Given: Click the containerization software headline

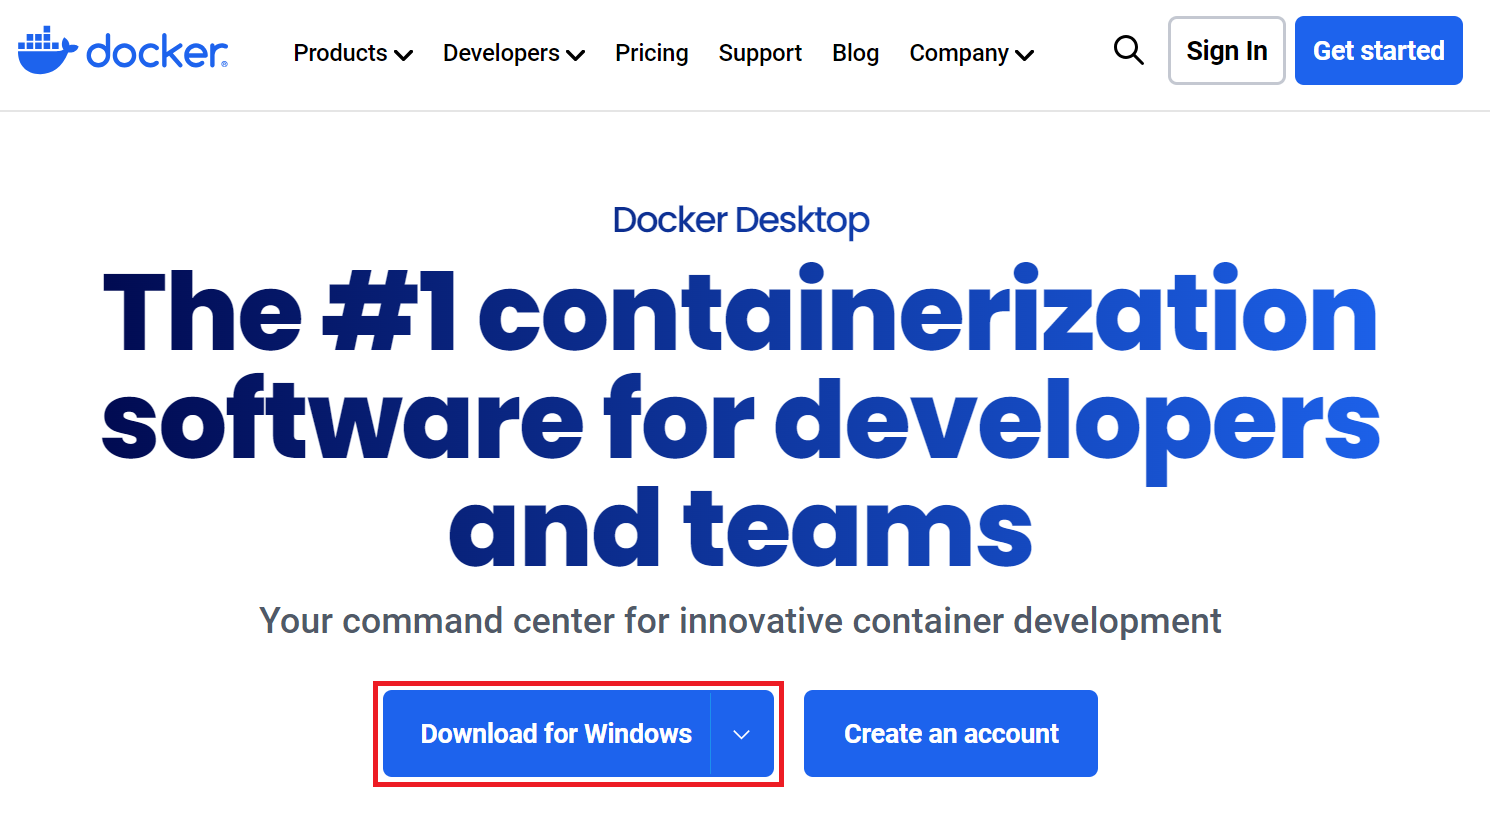Looking at the screenshot, I should point(741,418).
